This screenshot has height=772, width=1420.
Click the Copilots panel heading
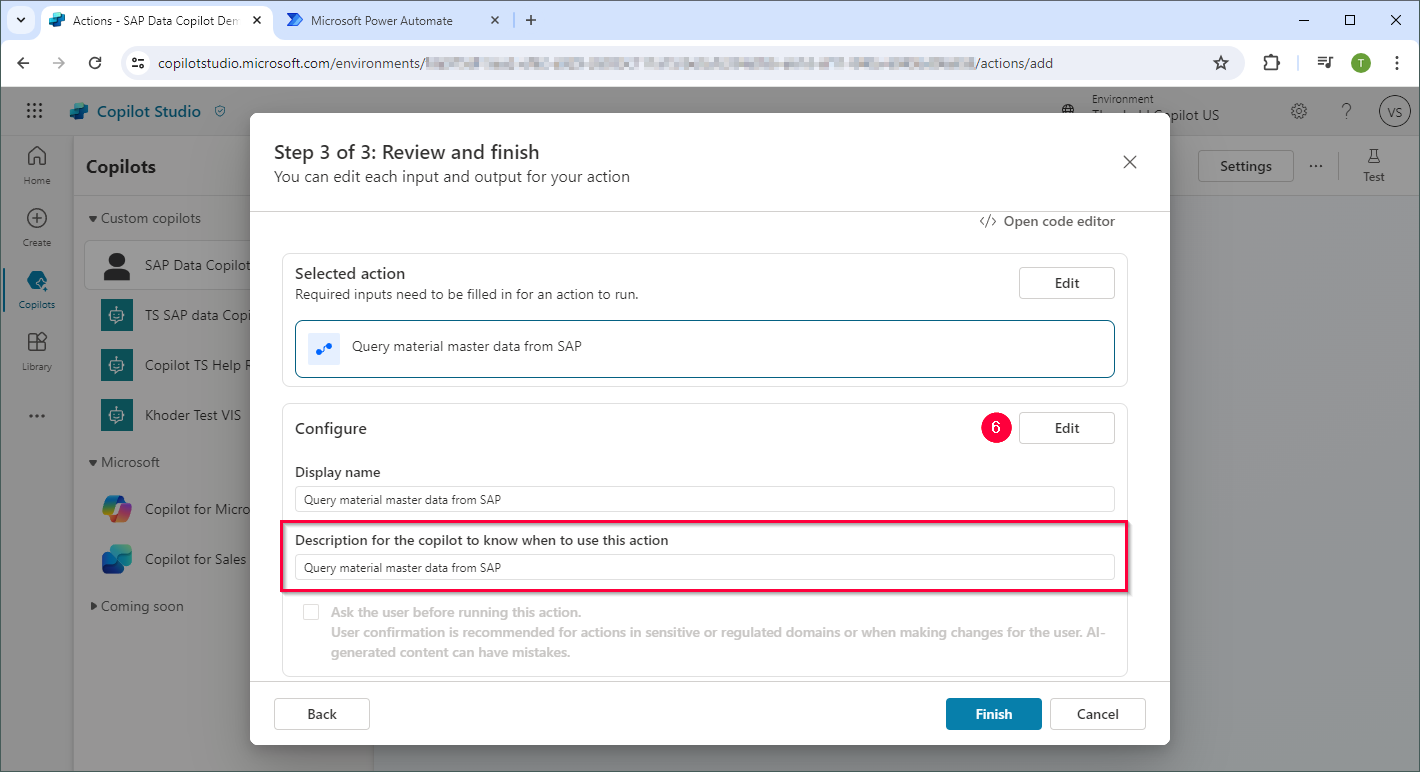point(121,167)
